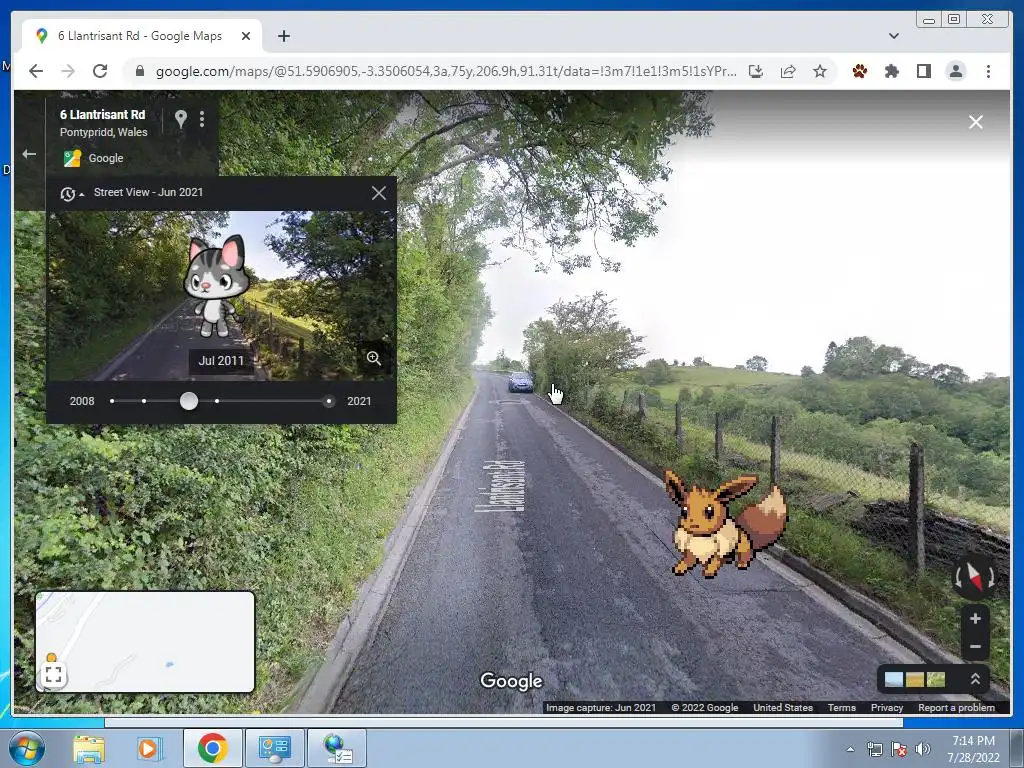Click the minimap preview
Screen dimensions: 1024x768
(x=145, y=641)
